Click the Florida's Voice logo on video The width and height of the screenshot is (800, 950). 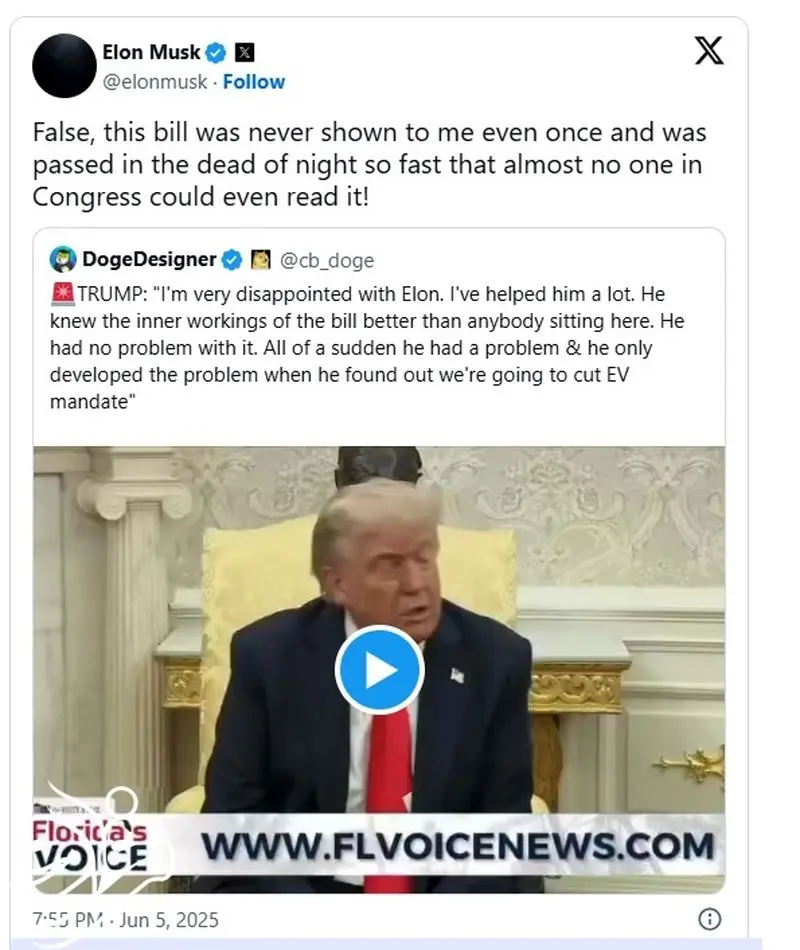click(90, 844)
